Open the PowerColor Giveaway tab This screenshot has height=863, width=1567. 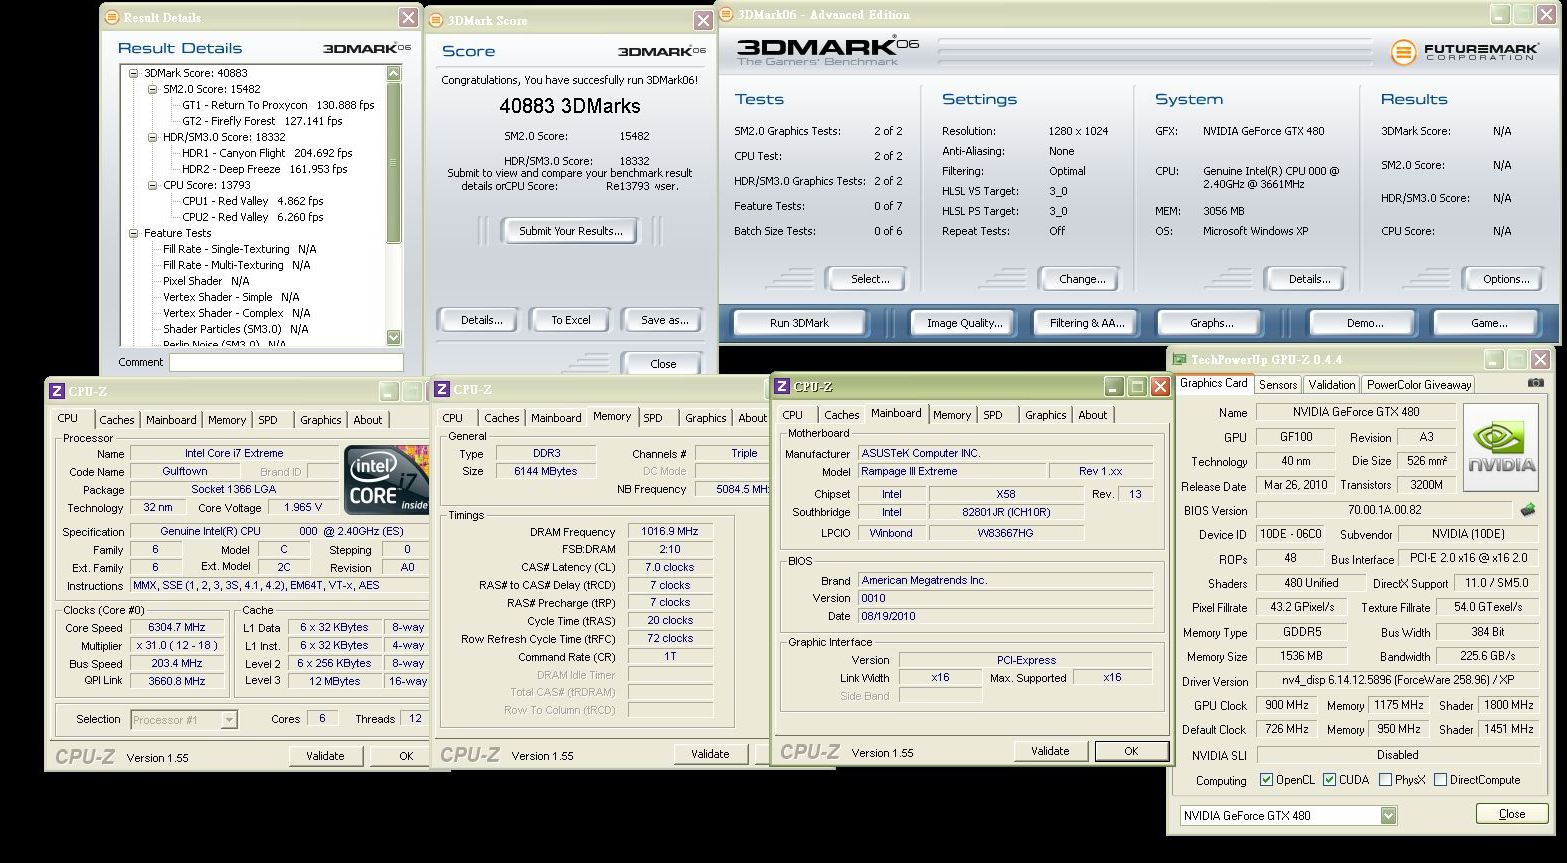1419,384
